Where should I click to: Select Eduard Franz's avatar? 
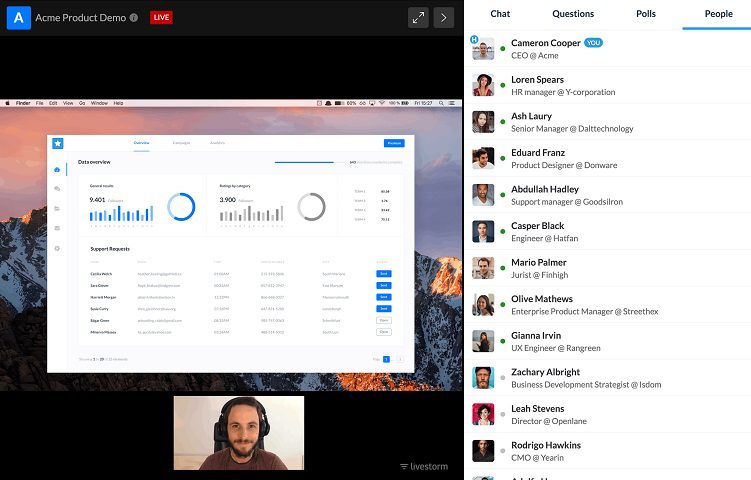pyautogui.click(x=483, y=158)
